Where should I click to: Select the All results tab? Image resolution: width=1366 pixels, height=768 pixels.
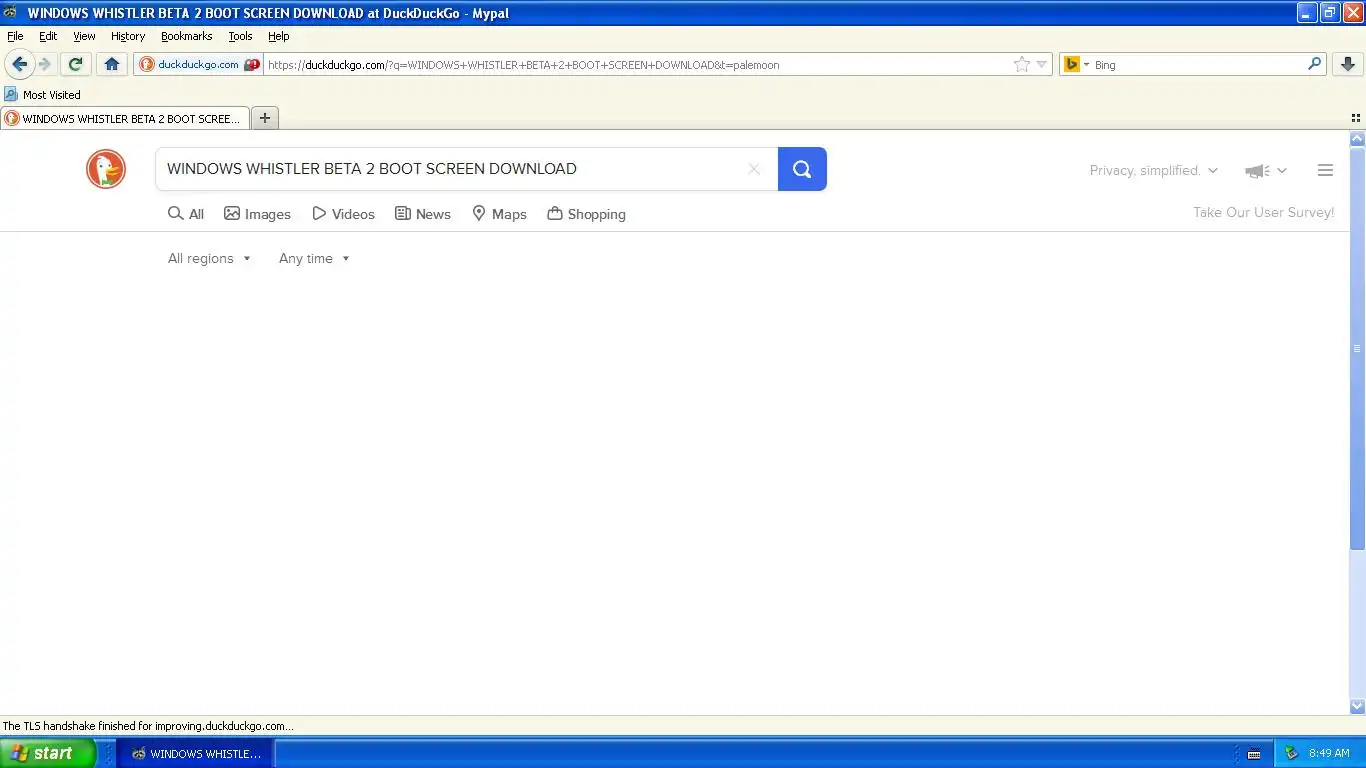click(x=186, y=214)
